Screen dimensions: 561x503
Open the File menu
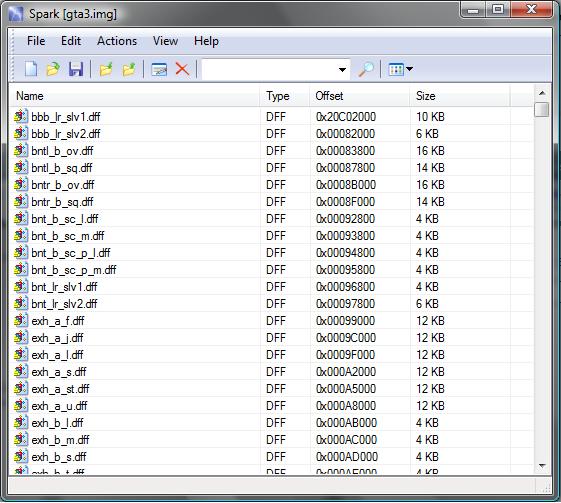point(36,41)
